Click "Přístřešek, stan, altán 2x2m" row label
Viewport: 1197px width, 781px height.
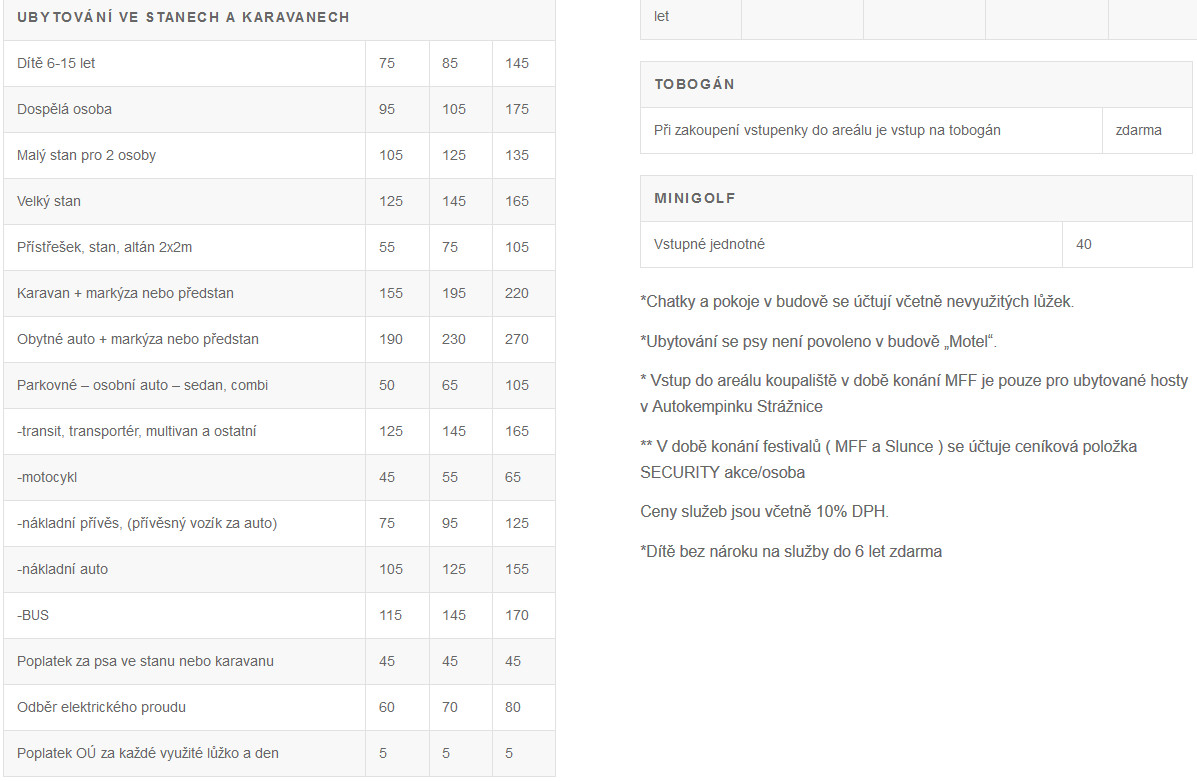click(104, 247)
